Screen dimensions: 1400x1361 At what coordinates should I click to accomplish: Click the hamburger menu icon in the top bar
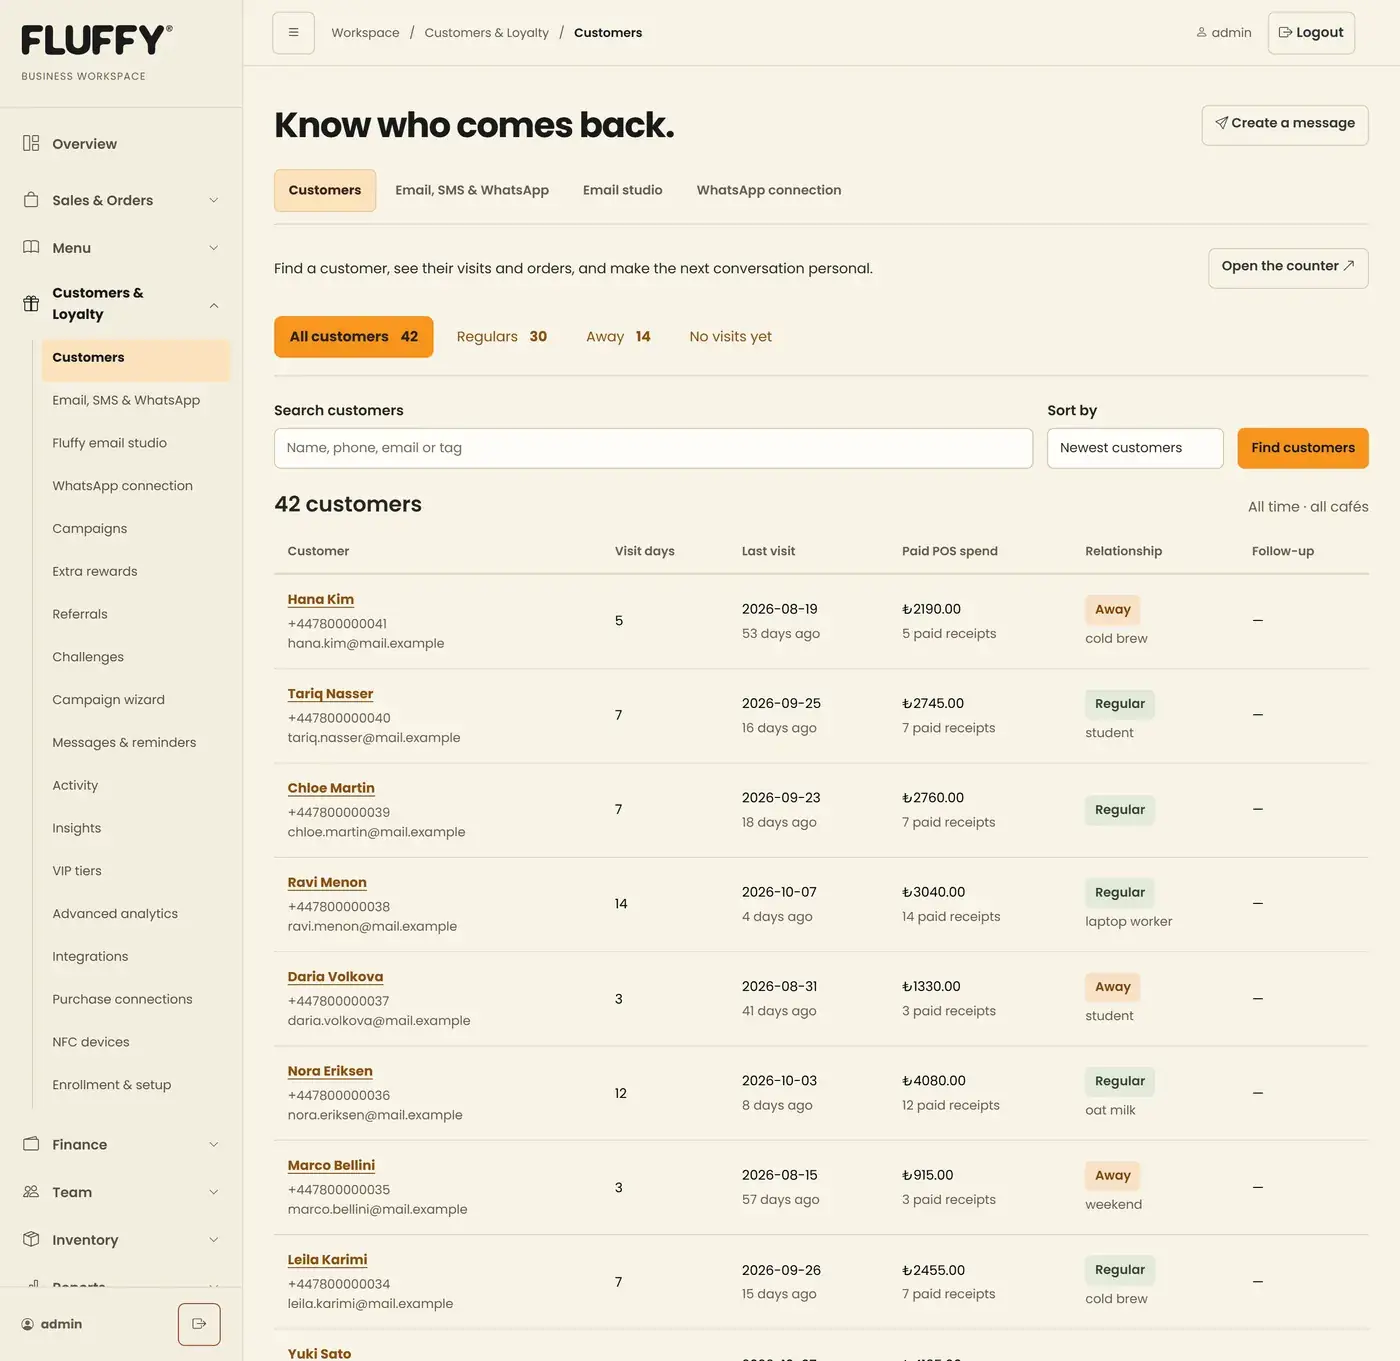point(293,33)
